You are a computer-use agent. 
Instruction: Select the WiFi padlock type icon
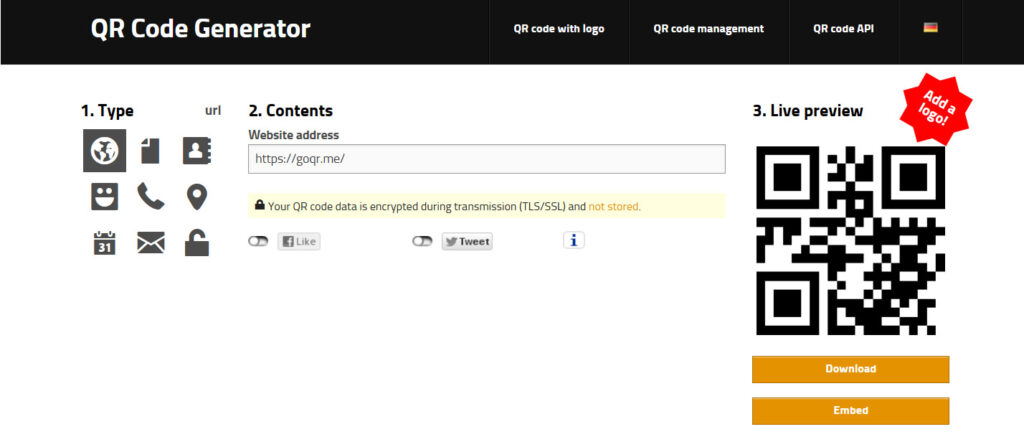click(197, 242)
